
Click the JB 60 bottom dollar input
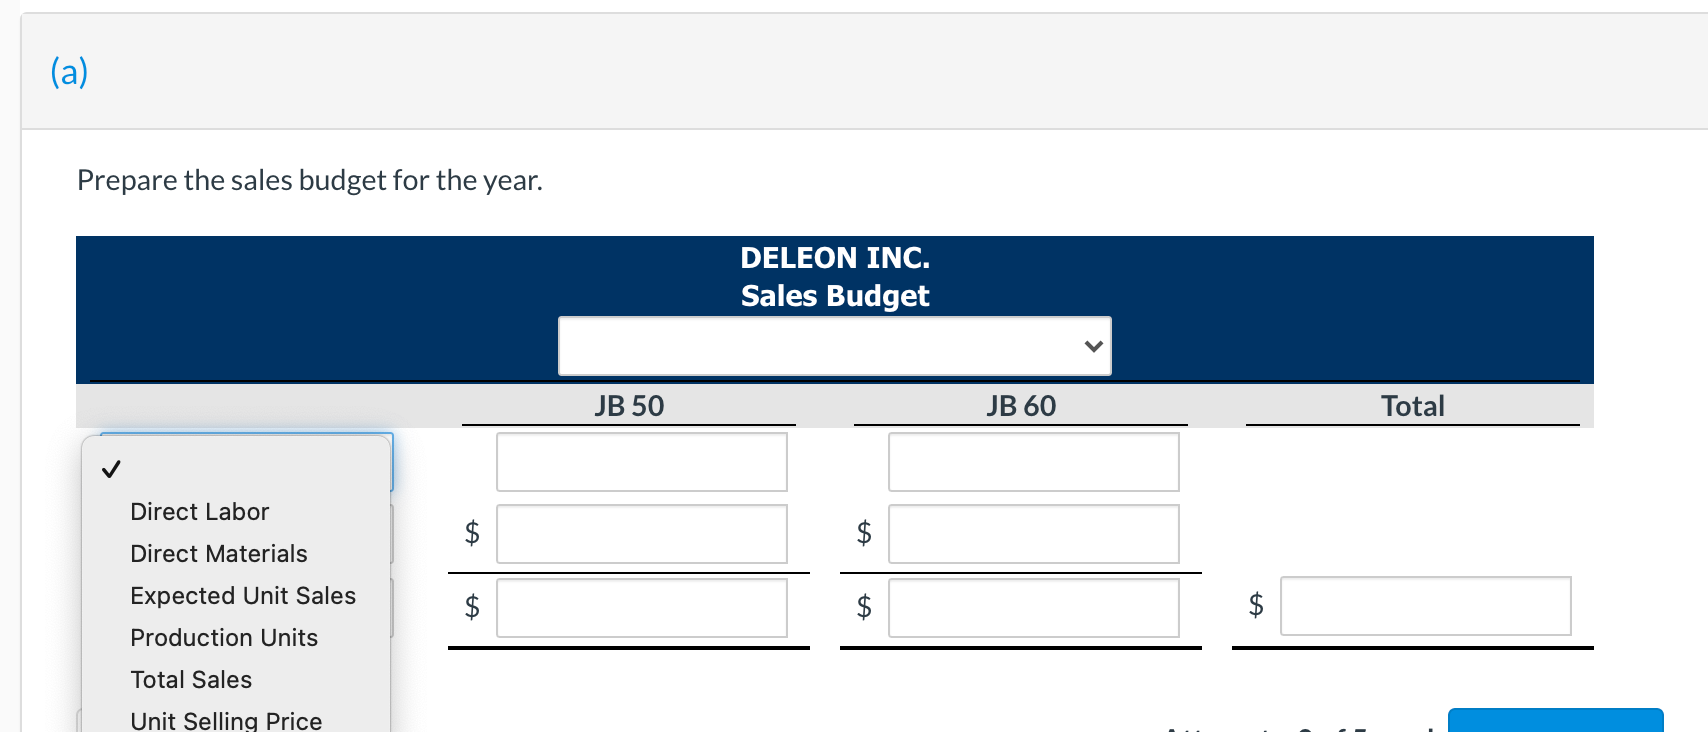1033,607
